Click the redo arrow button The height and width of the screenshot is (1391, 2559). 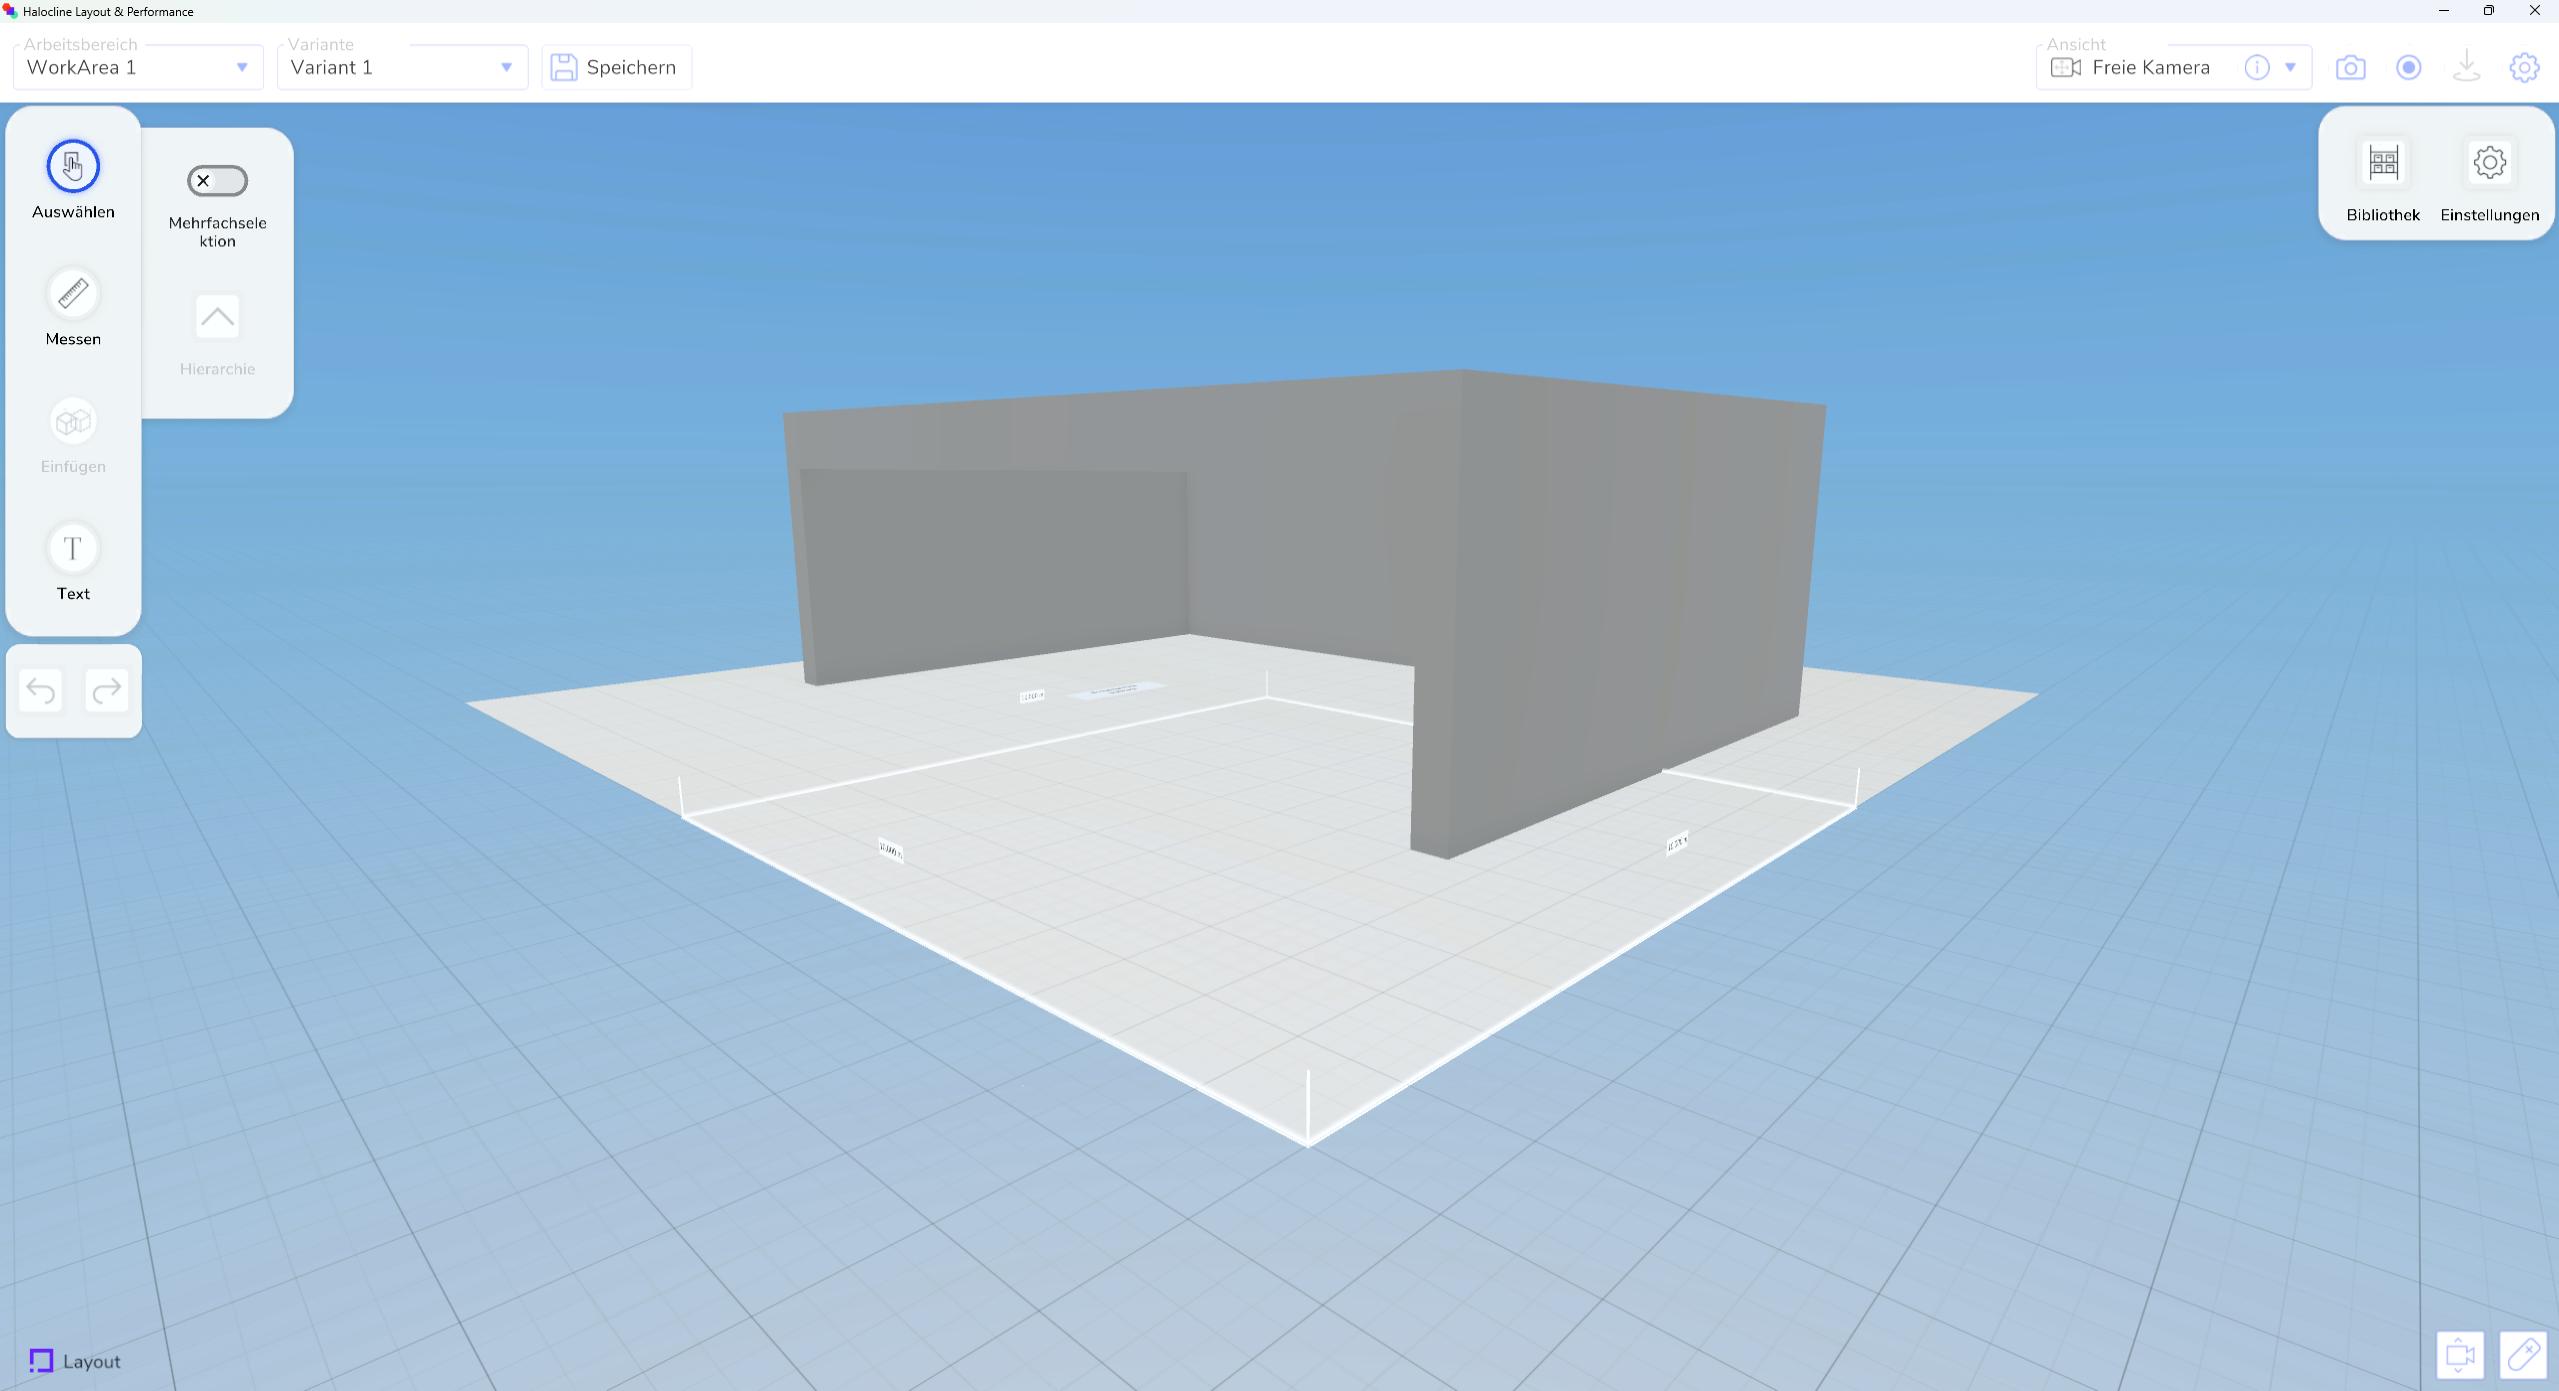pos(106,690)
